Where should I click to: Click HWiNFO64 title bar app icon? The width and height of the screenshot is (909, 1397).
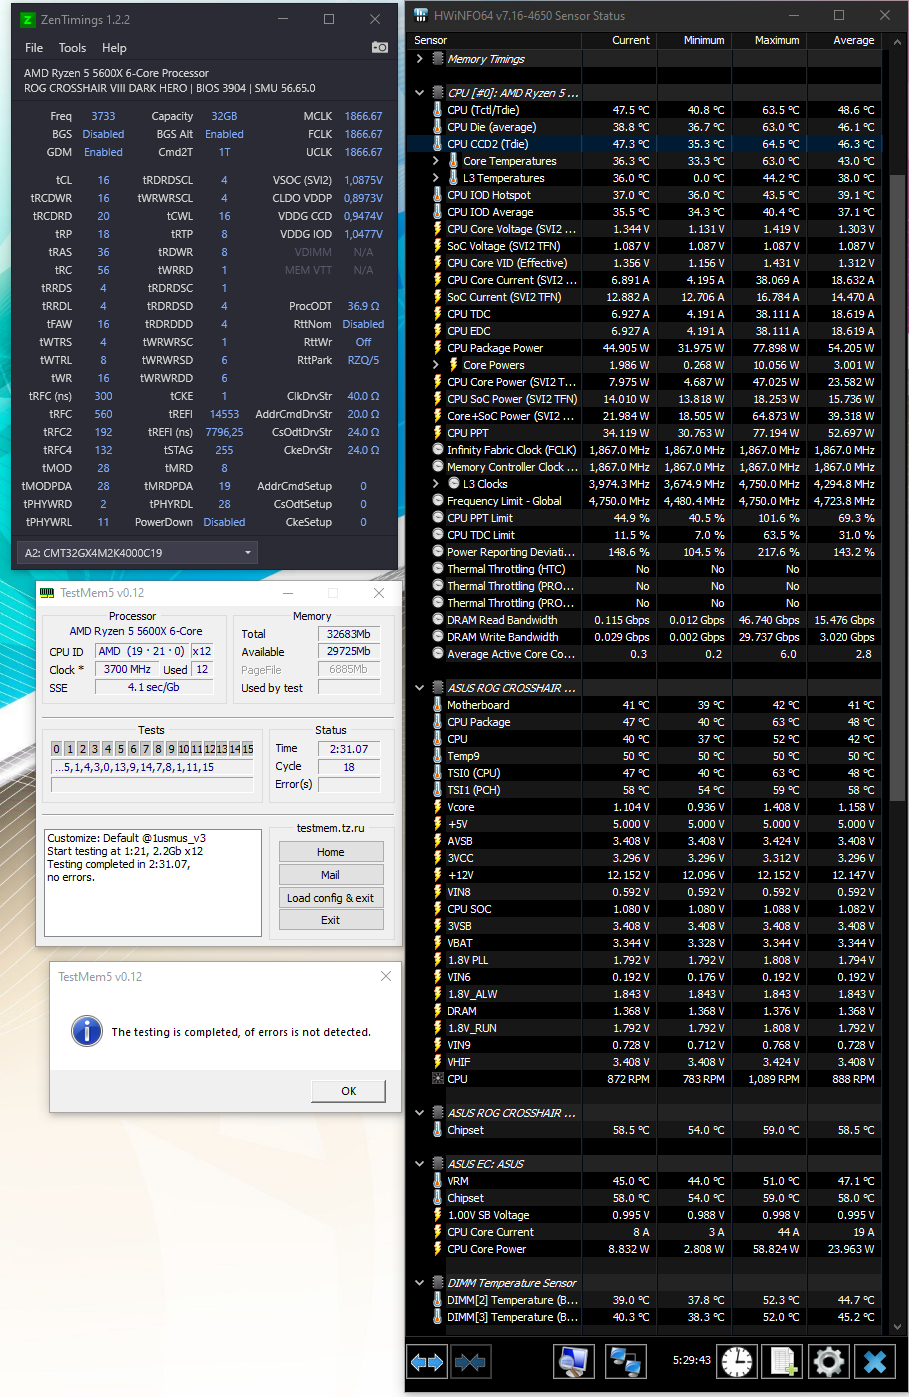pyautogui.click(x=421, y=15)
